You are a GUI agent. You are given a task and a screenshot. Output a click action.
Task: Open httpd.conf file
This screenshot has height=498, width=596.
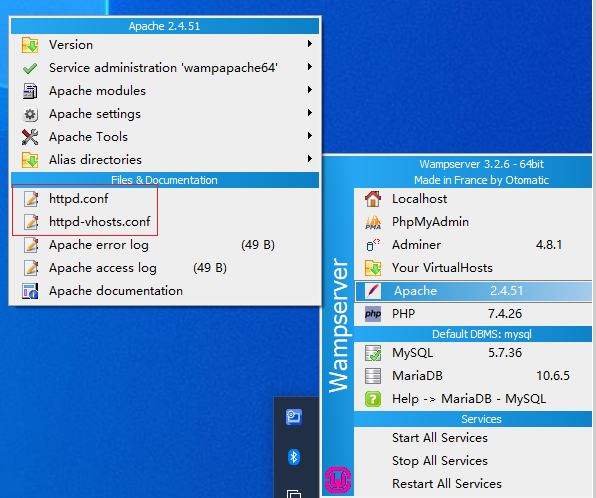pyautogui.click(x=165, y=199)
